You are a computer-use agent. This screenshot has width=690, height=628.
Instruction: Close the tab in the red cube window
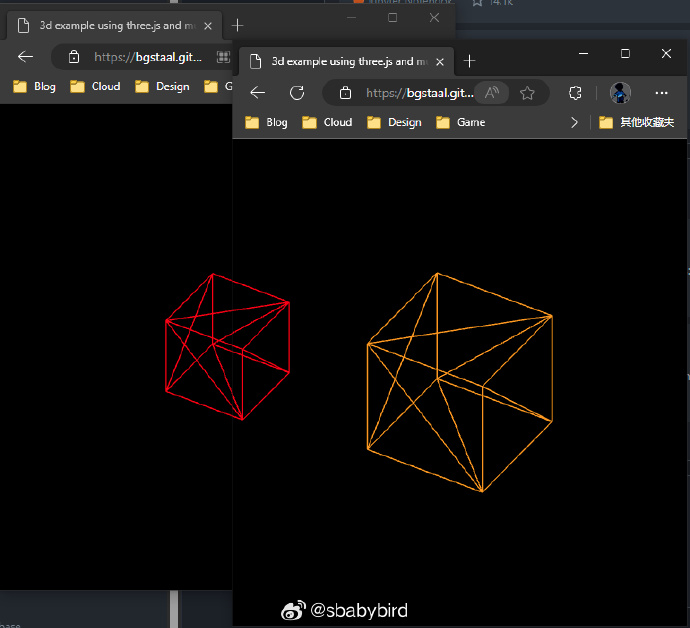210,25
